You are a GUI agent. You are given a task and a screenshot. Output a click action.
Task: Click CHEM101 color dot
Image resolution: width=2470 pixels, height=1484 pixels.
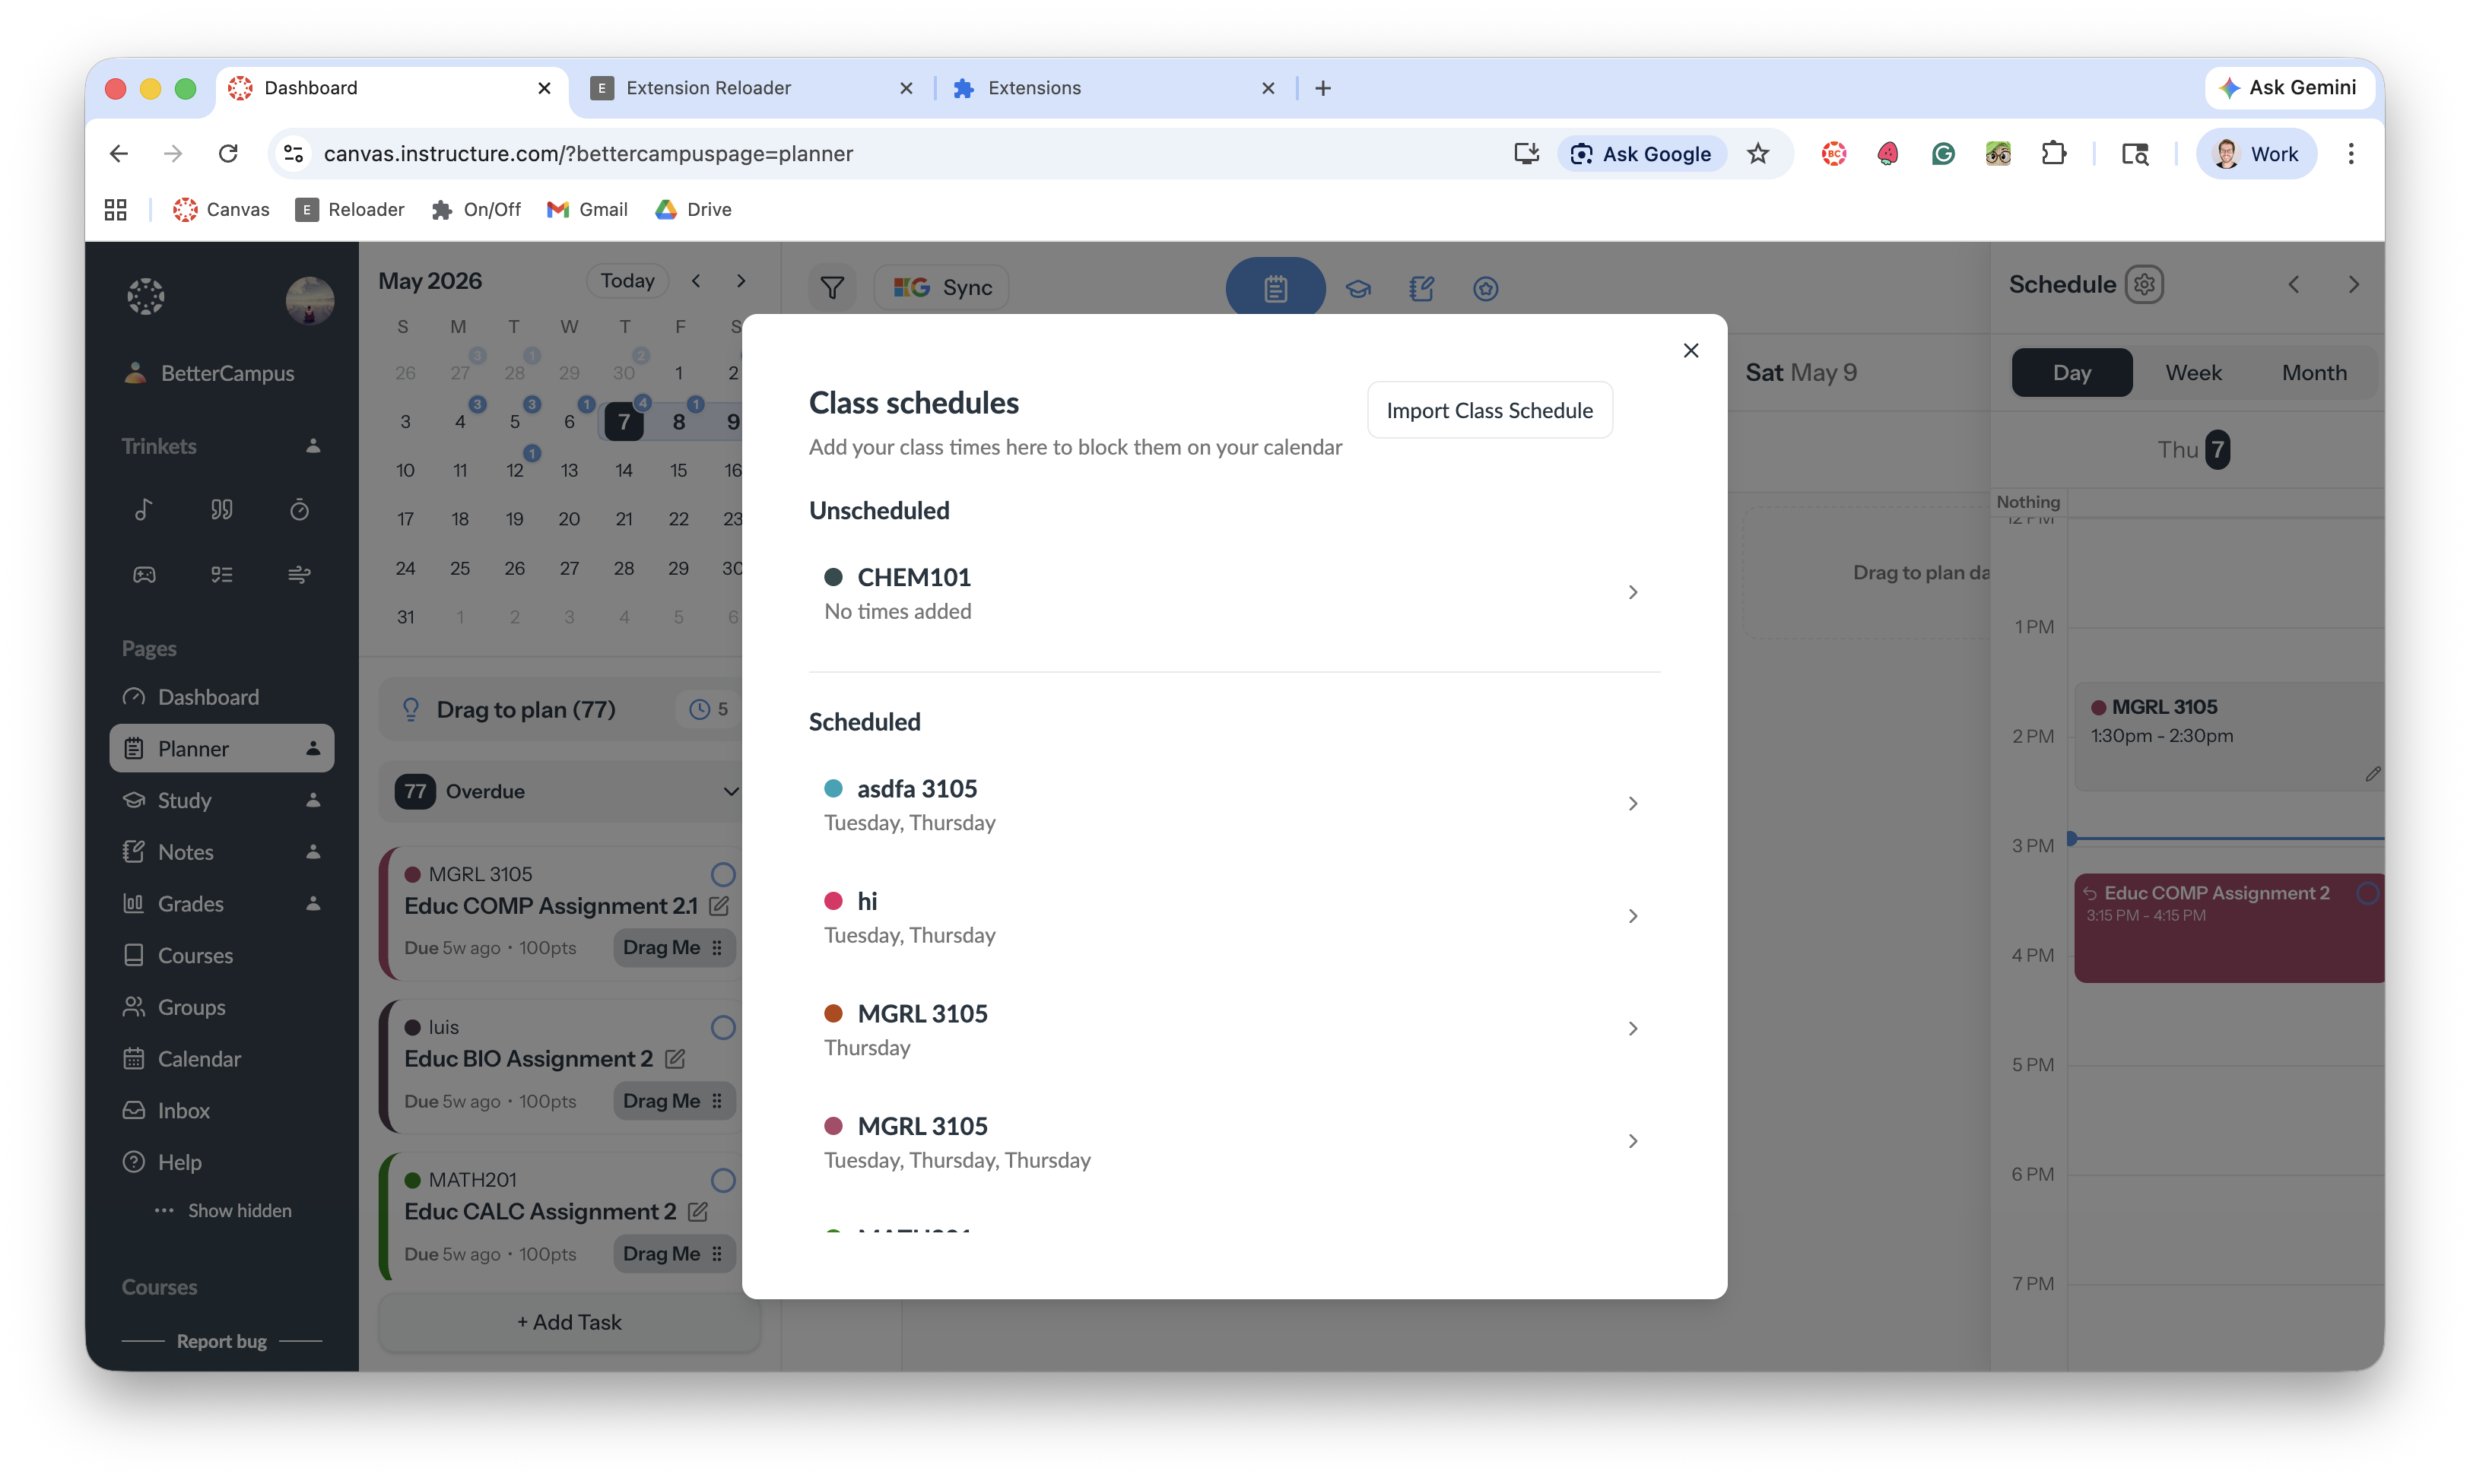click(833, 577)
